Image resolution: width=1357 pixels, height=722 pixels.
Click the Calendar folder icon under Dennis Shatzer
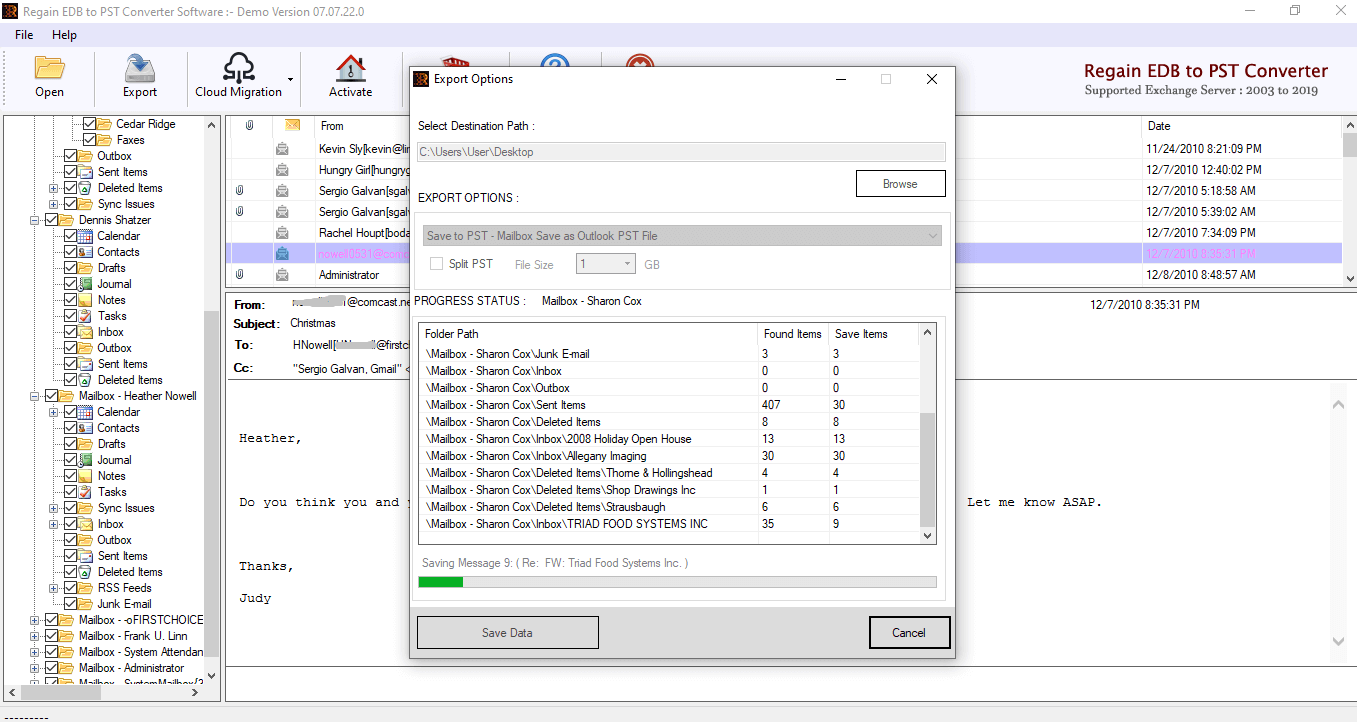[86, 236]
